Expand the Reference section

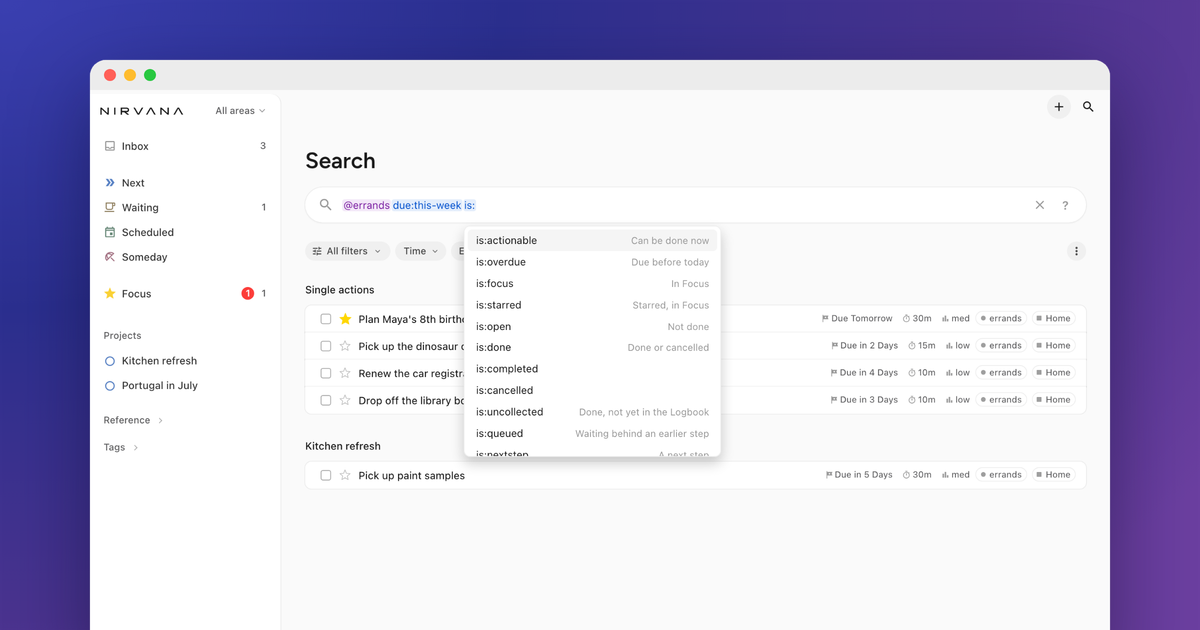(x=133, y=420)
